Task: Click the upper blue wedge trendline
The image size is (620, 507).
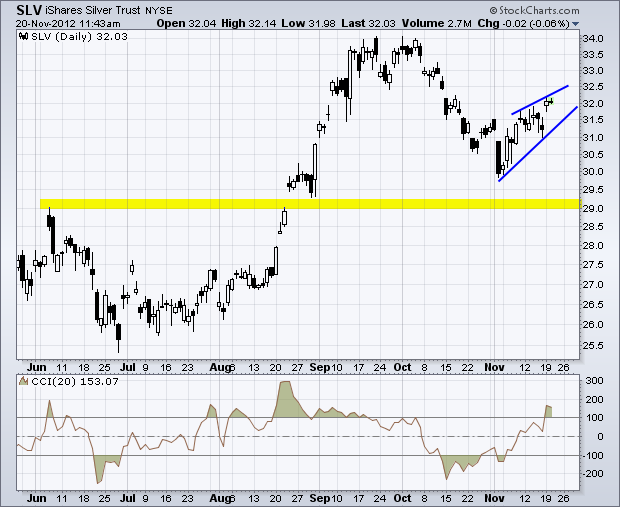Action: click(x=540, y=100)
